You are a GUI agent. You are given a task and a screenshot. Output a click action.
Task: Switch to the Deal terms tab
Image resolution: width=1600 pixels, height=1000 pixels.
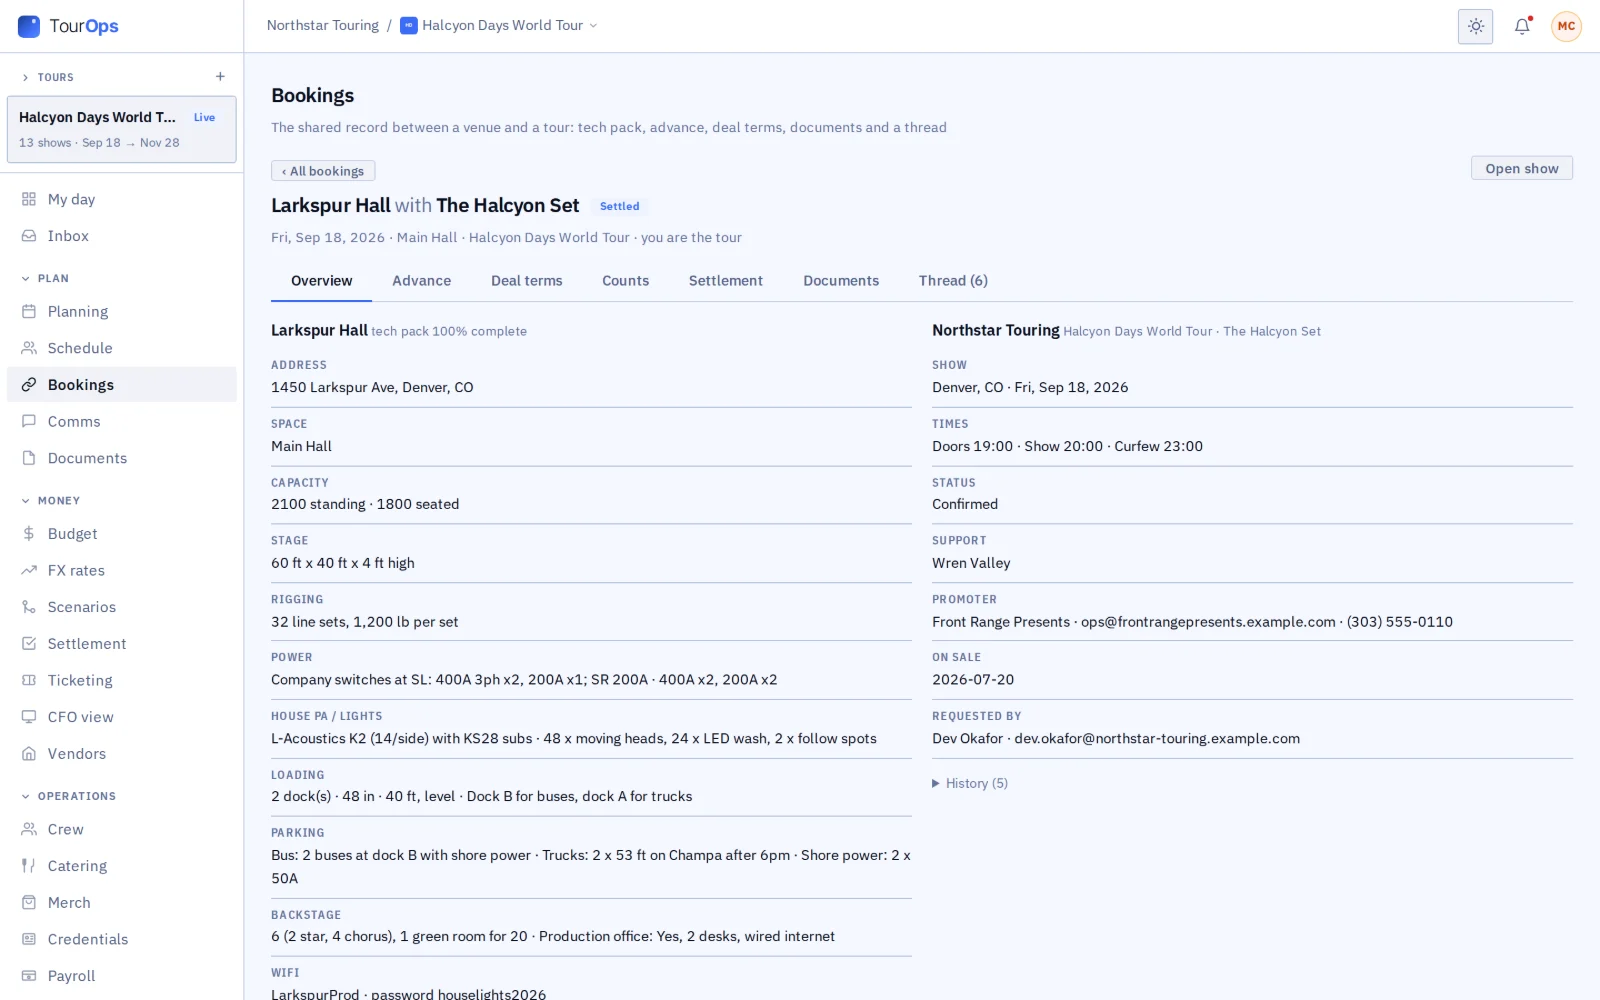[526, 281]
